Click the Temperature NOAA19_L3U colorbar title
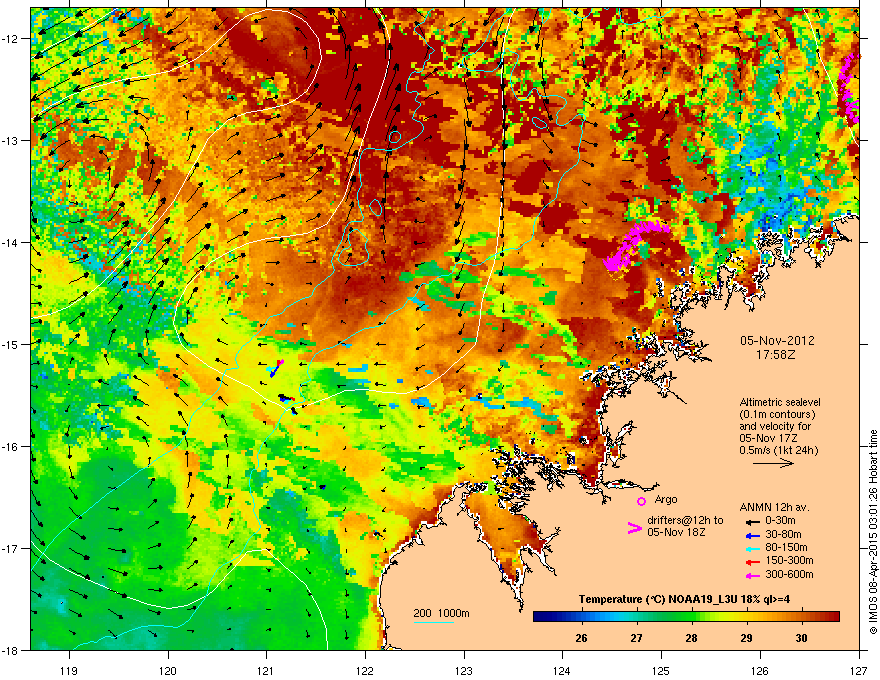880x680 pixels. pyautogui.click(x=685, y=600)
